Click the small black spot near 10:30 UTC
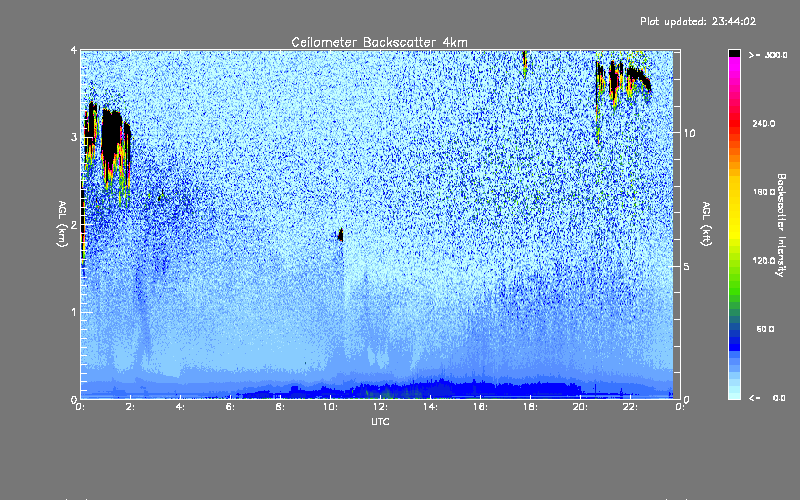Image resolution: width=800 pixels, height=500 pixels. point(340,235)
